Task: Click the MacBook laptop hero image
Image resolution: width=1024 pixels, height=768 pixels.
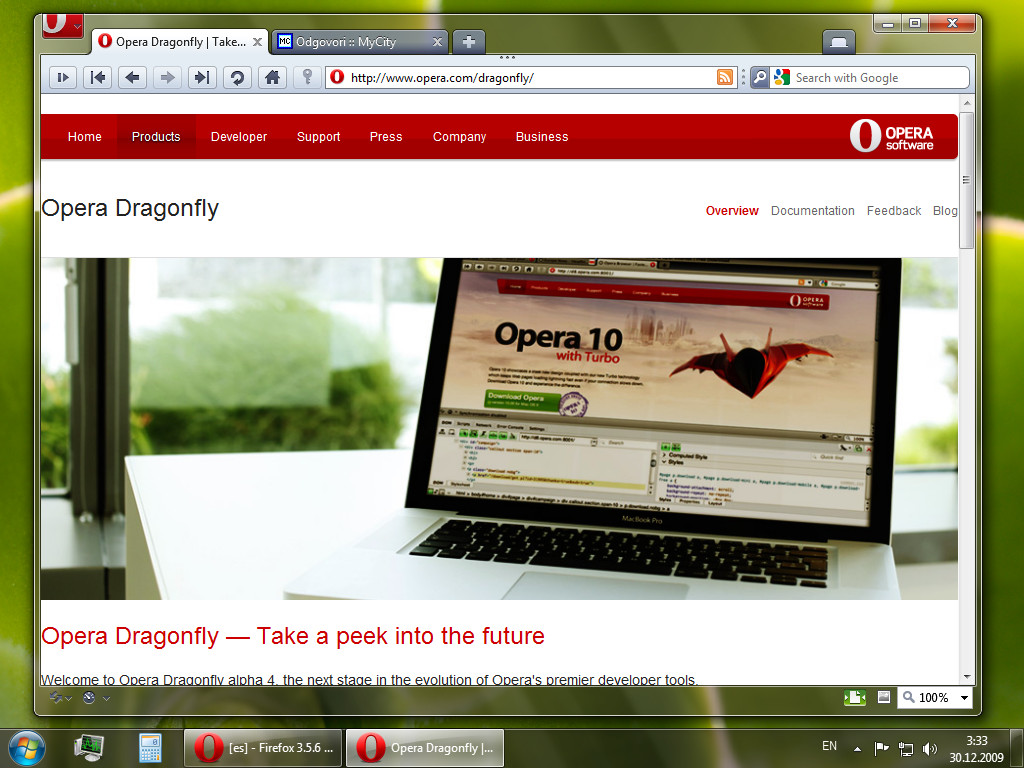Action: [499, 428]
